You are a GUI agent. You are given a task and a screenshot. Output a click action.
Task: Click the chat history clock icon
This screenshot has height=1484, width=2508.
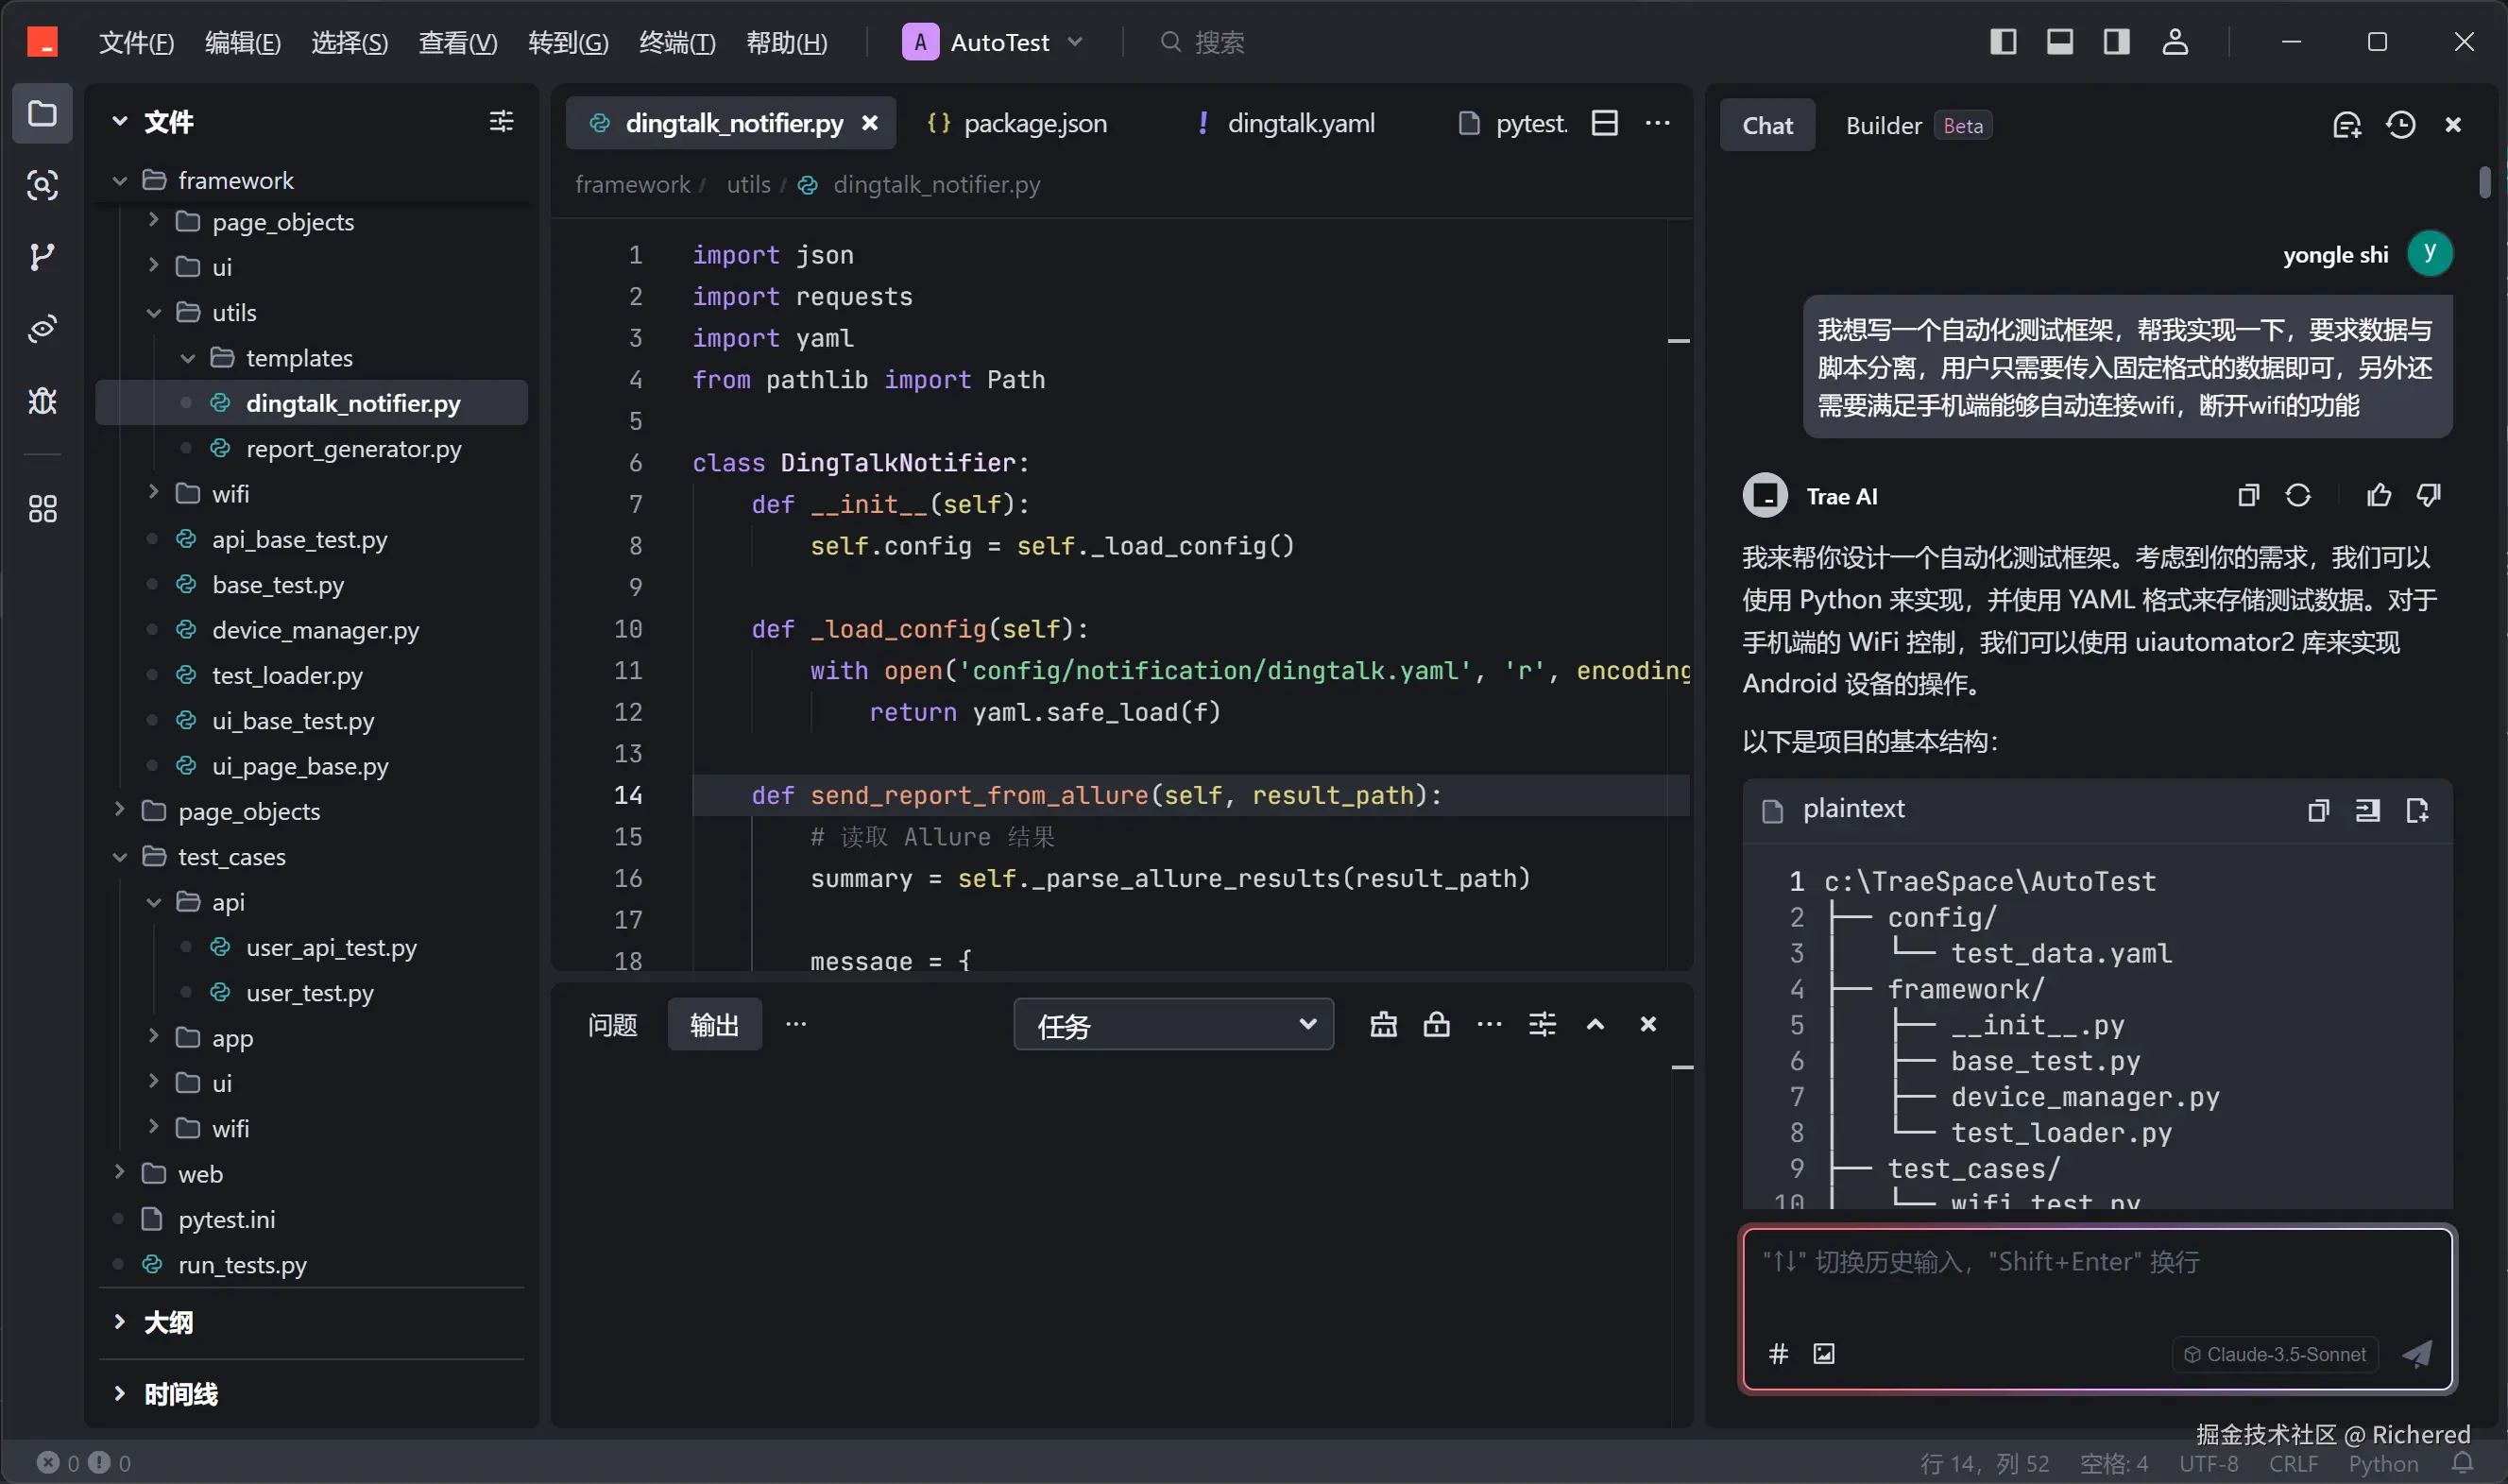(x=2400, y=125)
